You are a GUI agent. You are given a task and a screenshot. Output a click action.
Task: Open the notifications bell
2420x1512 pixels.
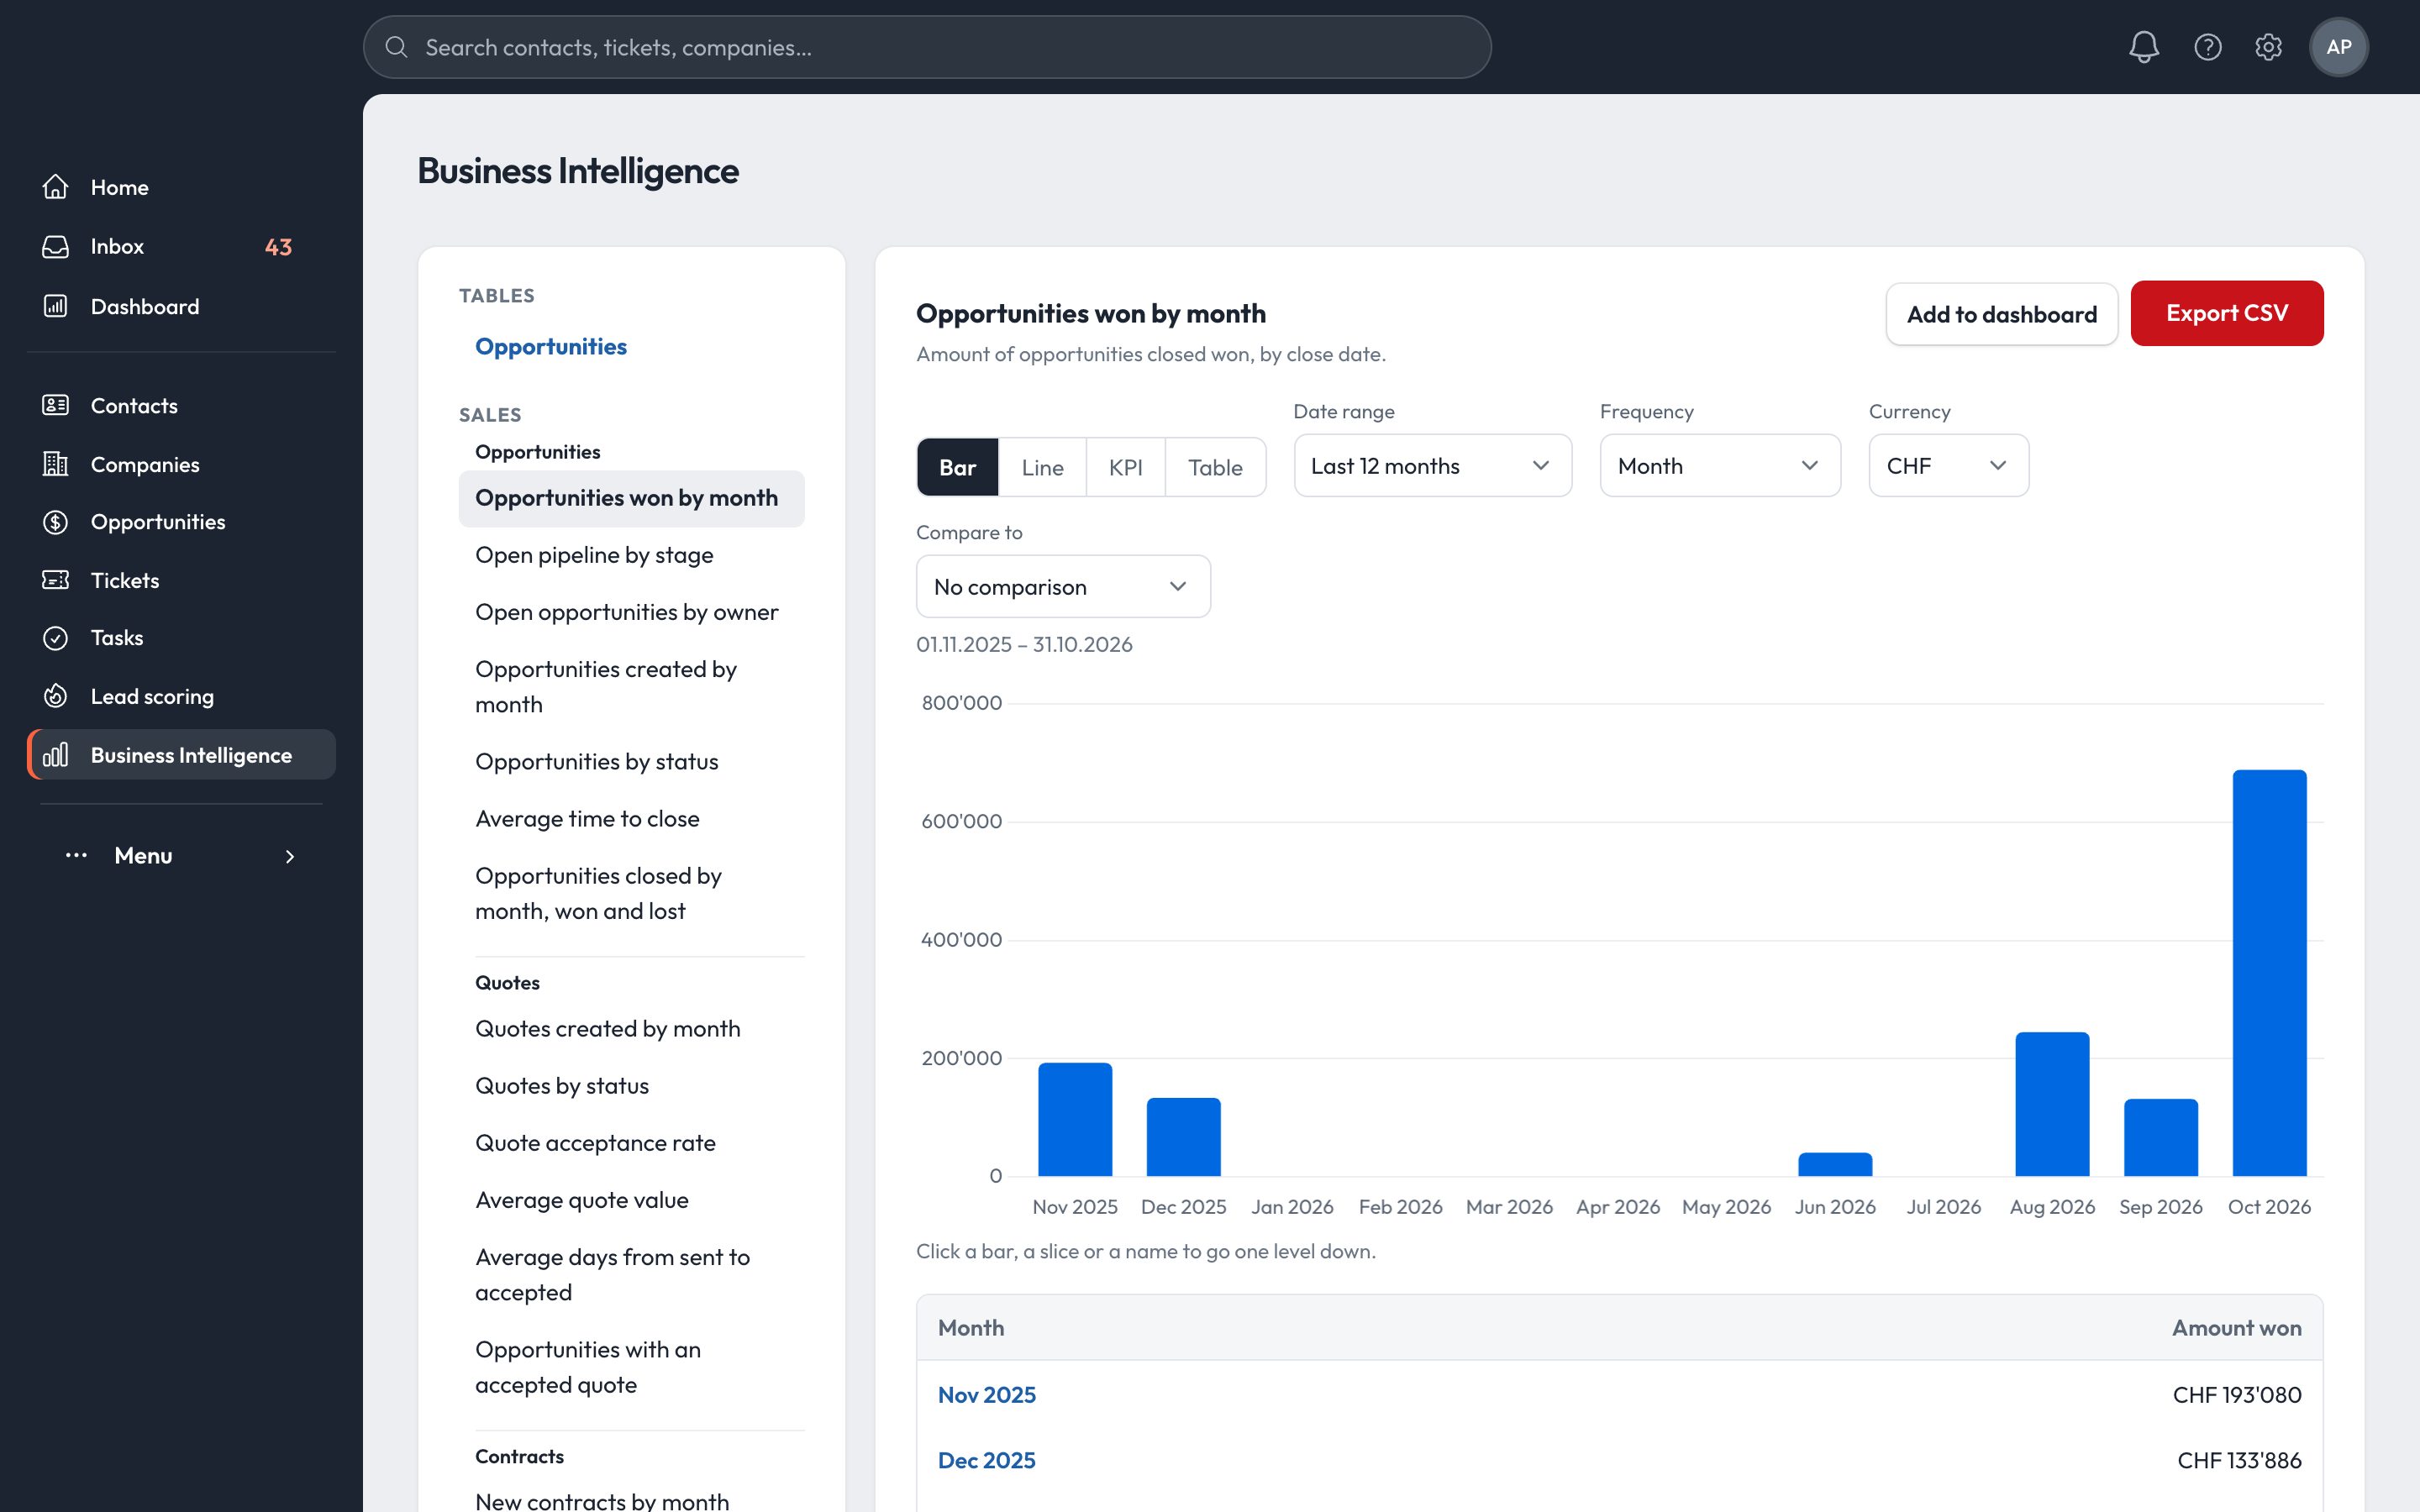click(2143, 47)
